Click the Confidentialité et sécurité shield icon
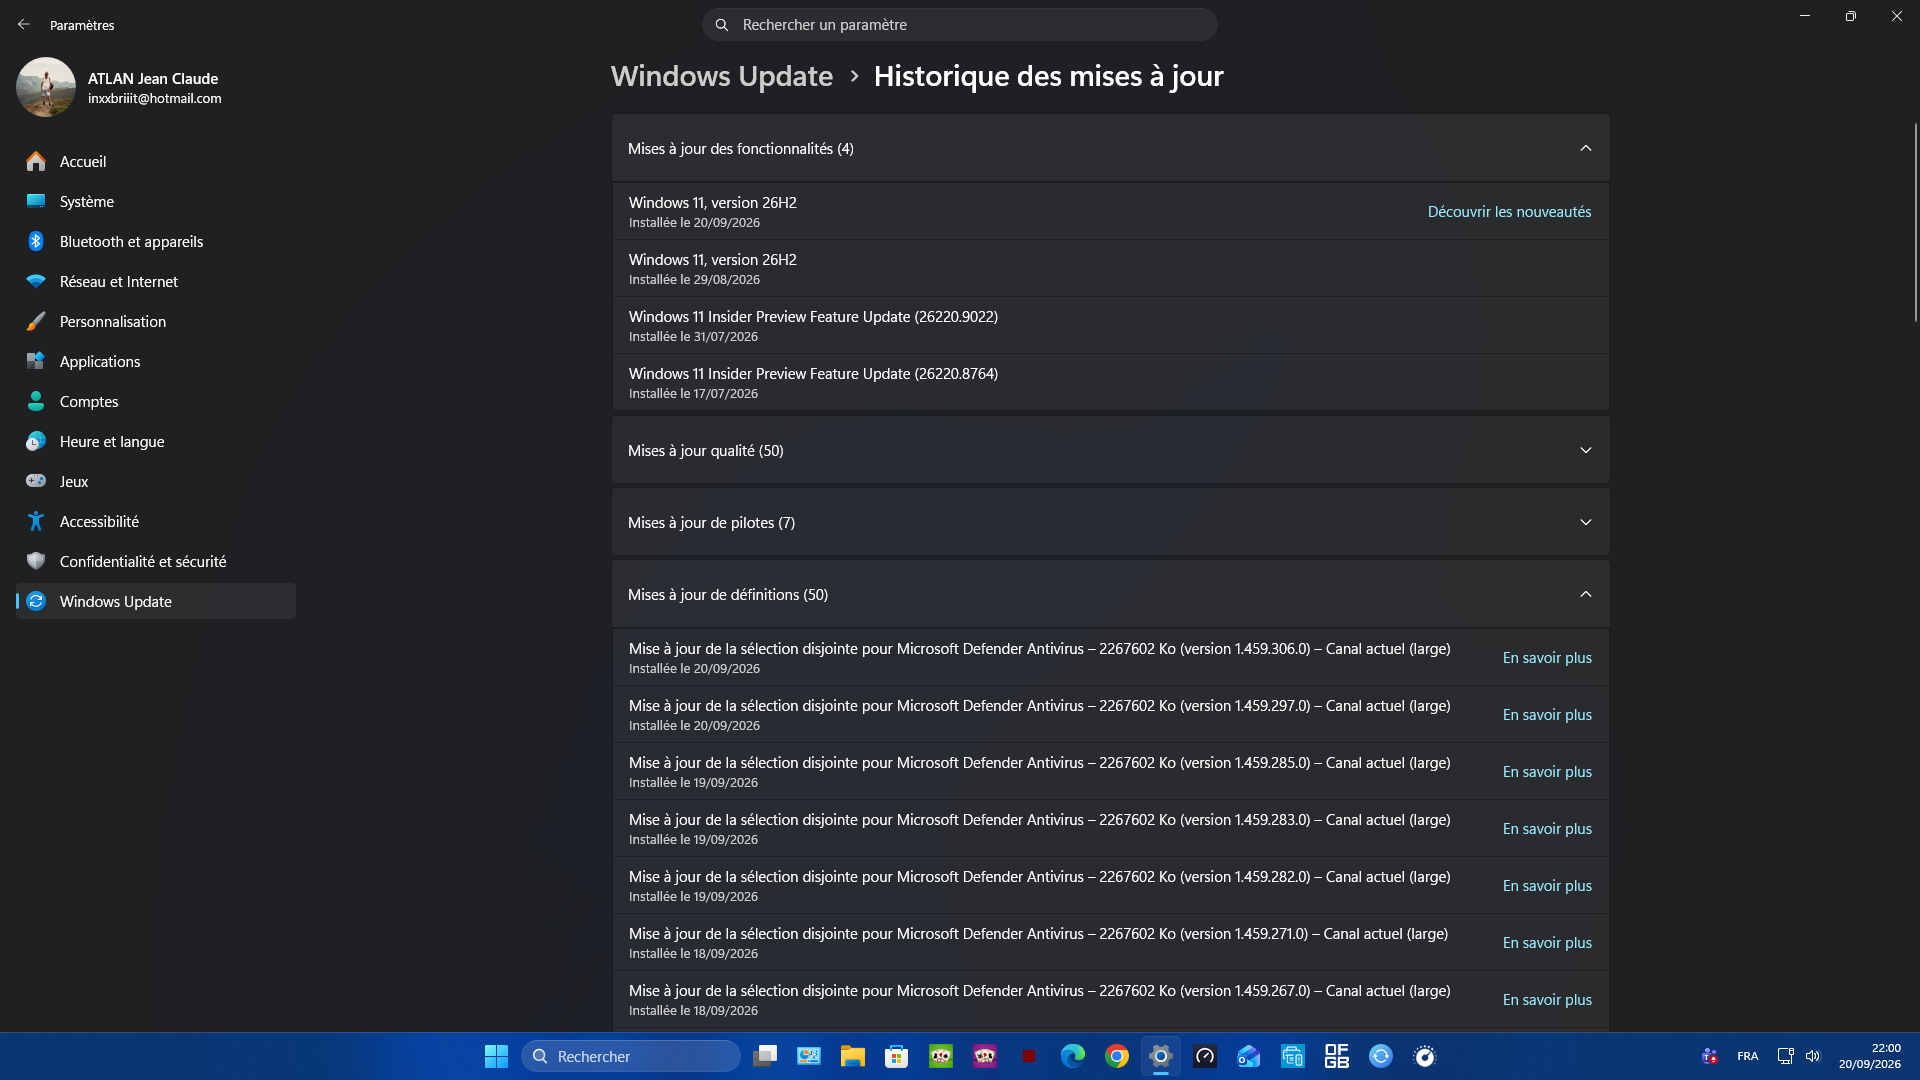The image size is (1920, 1080). (x=36, y=561)
